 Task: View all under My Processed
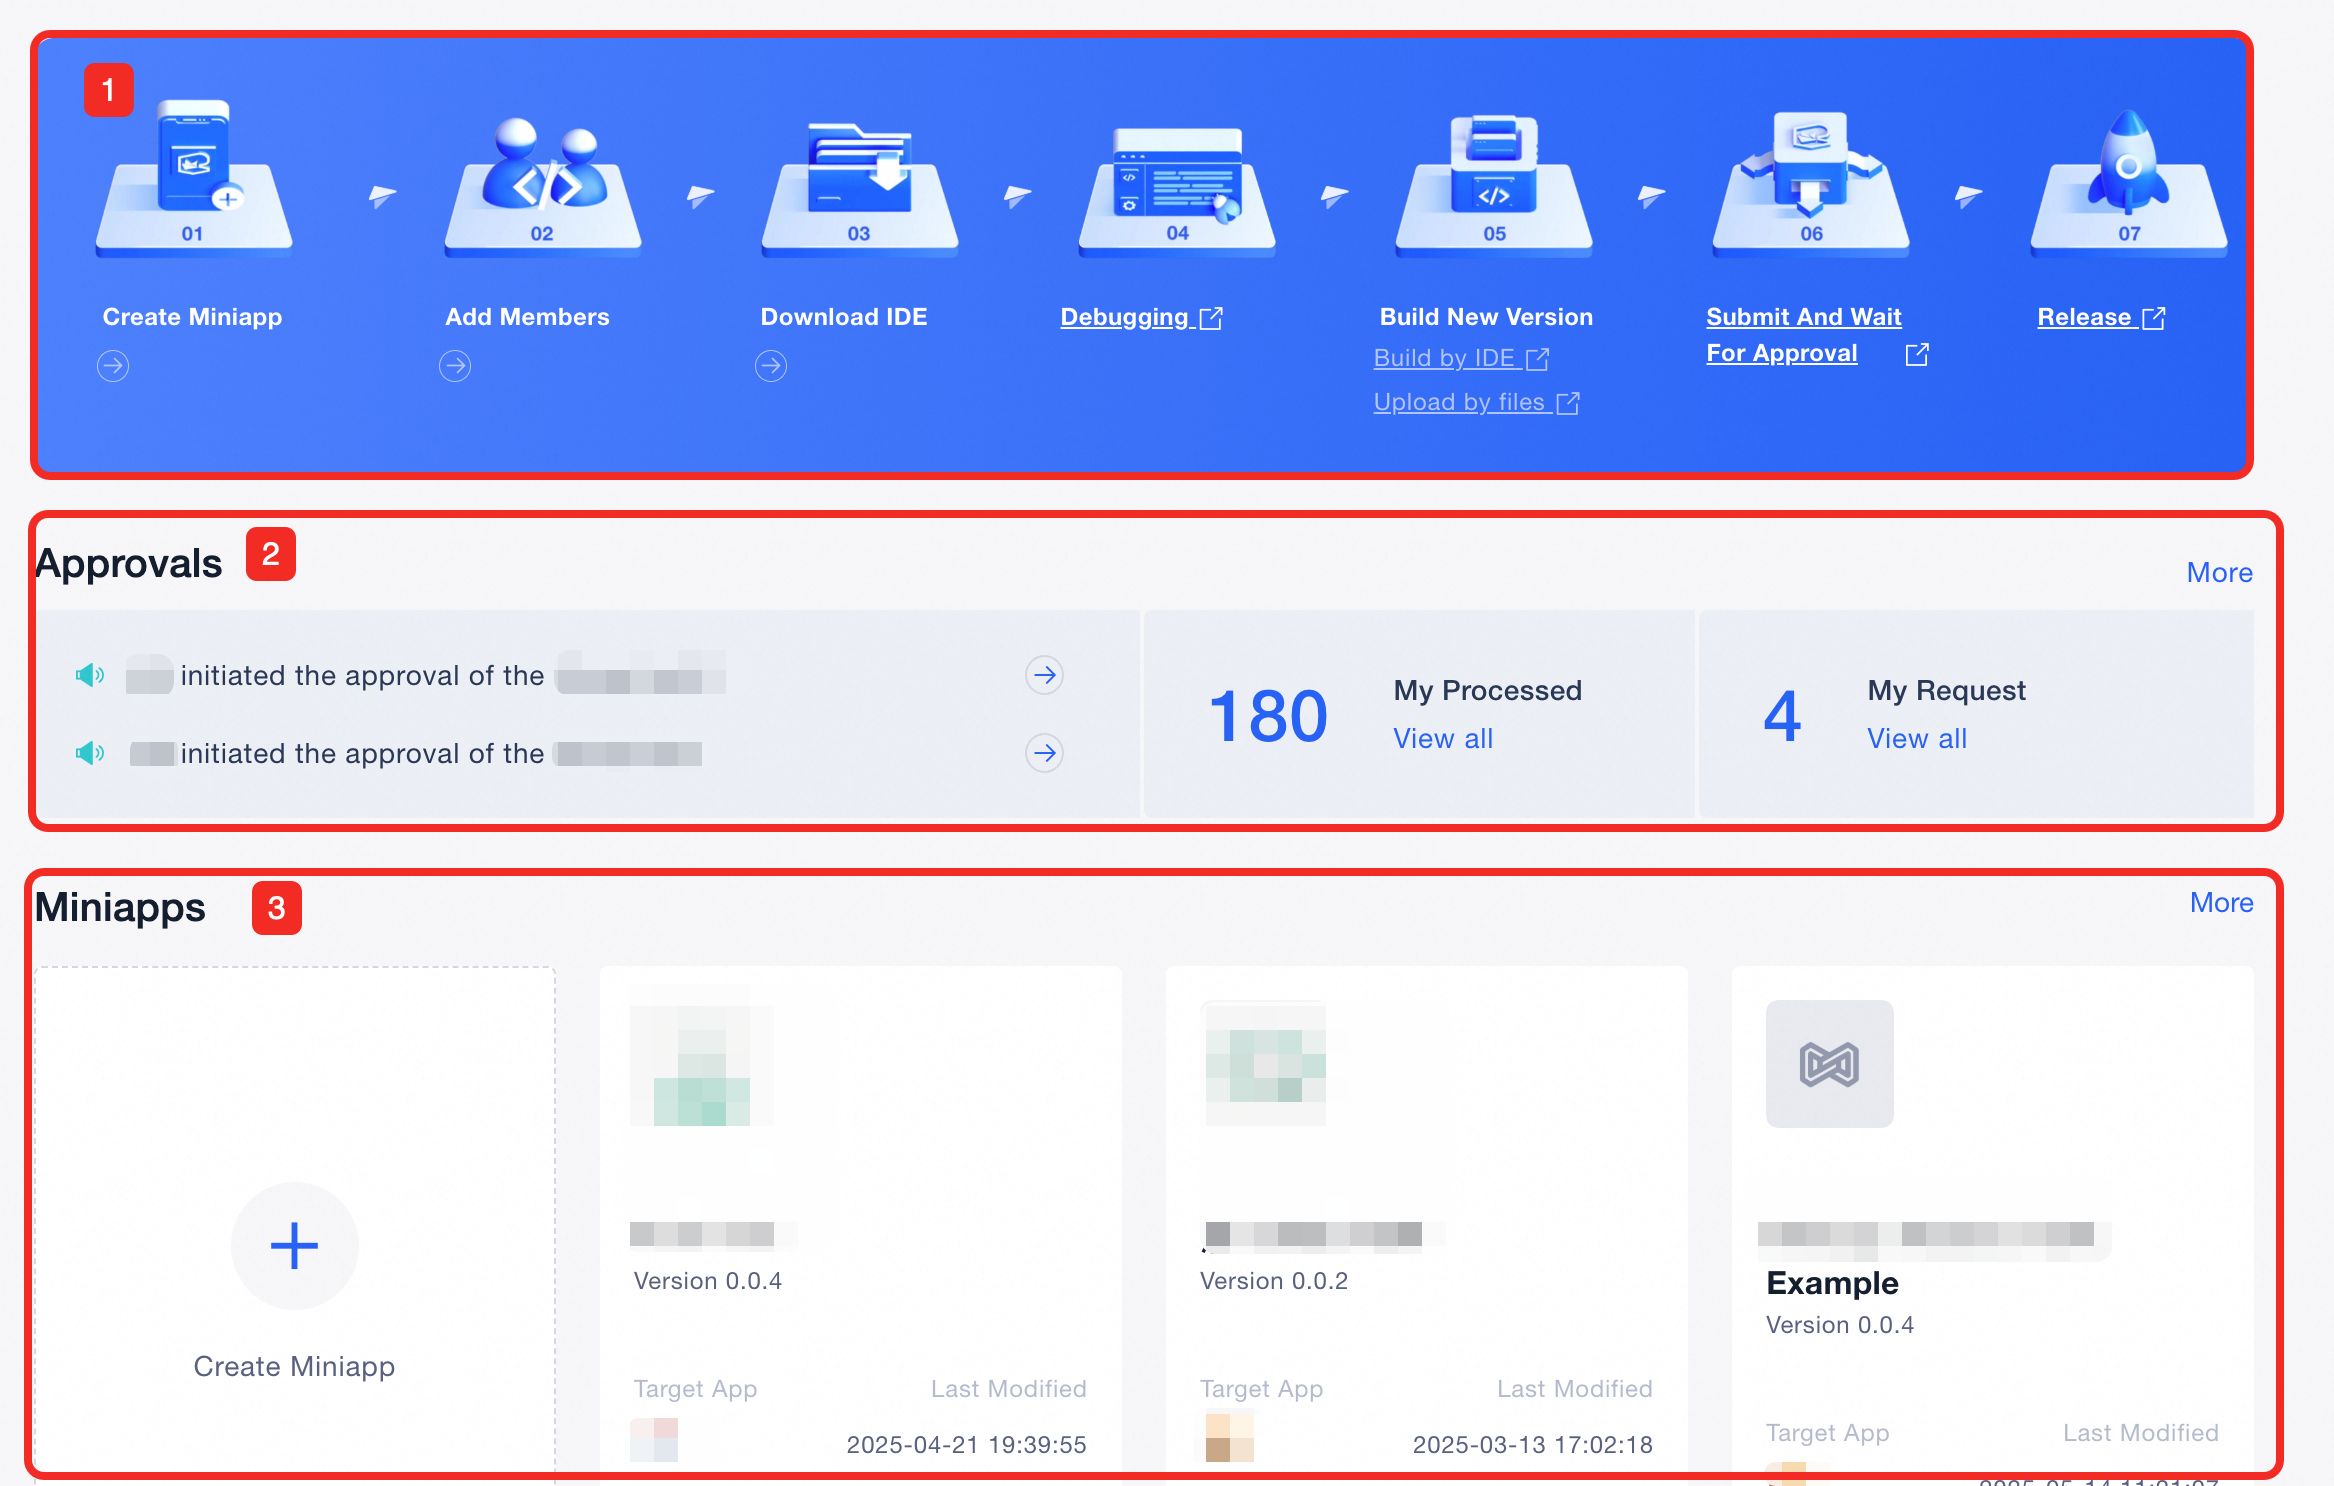point(1443,738)
